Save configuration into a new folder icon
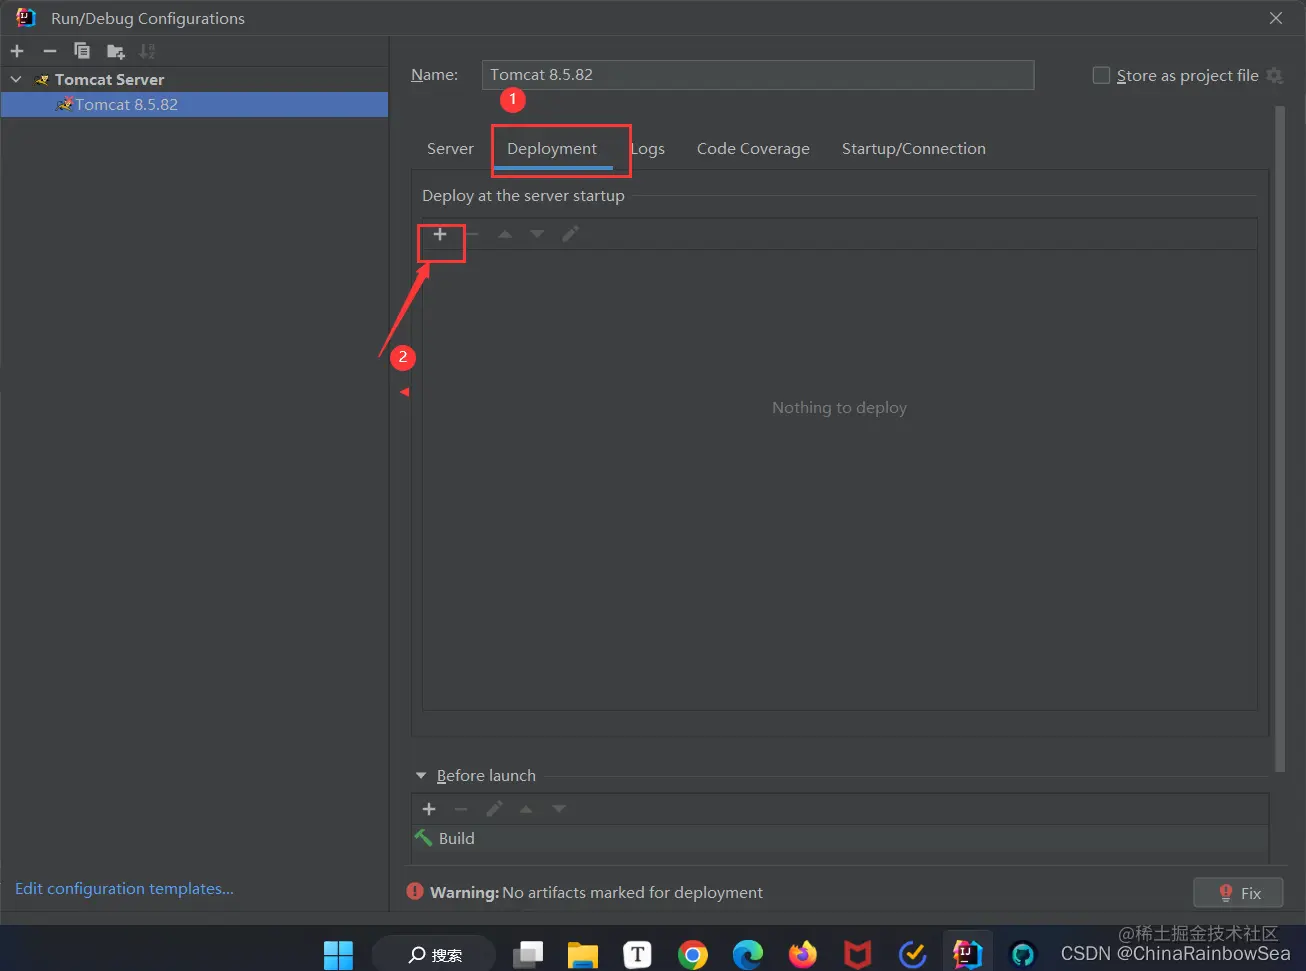 116,51
